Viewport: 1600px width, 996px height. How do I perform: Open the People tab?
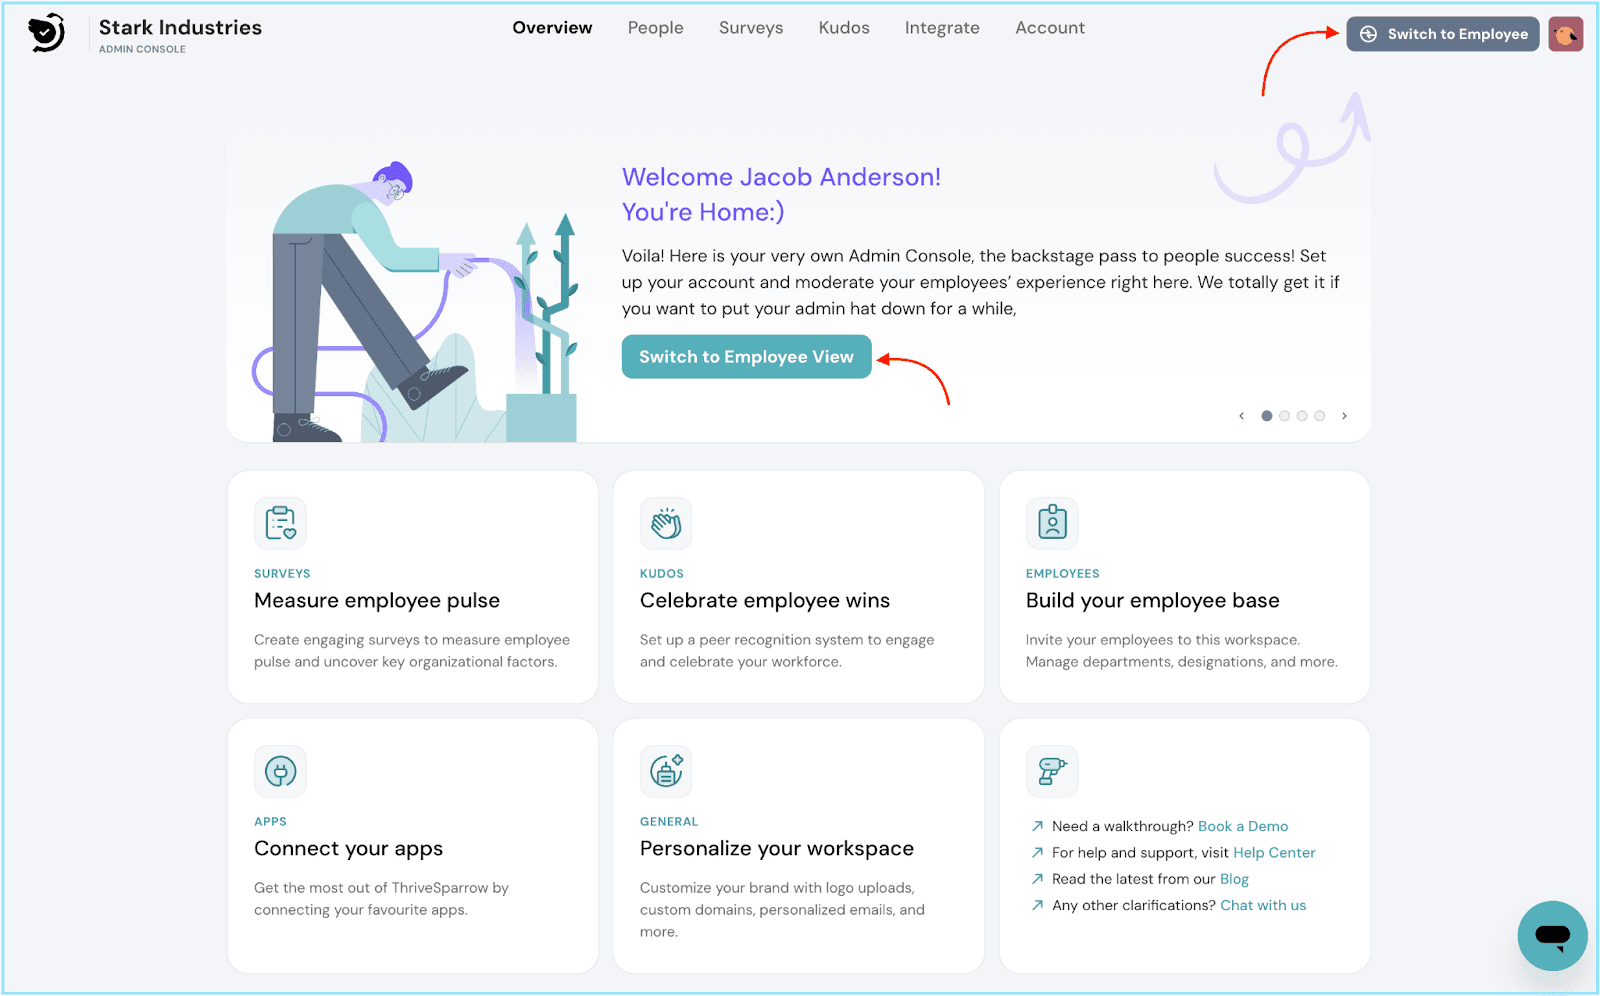point(655,28)
